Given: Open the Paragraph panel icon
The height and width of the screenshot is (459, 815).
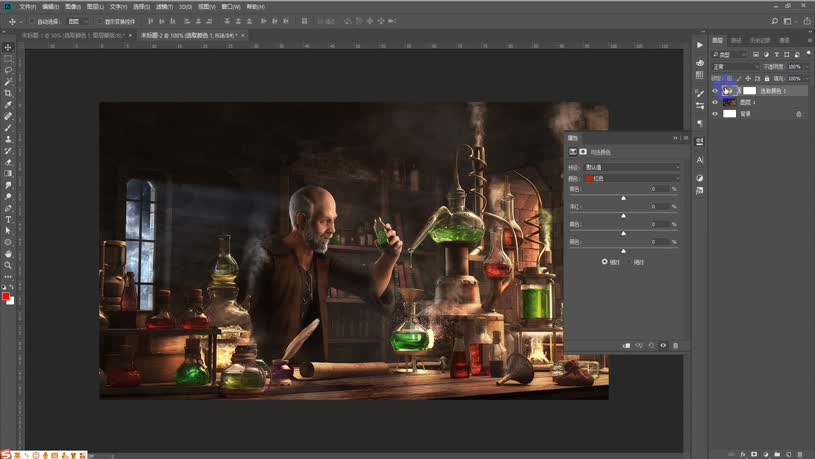Looking at the screenshot, I should pos(700,123).
